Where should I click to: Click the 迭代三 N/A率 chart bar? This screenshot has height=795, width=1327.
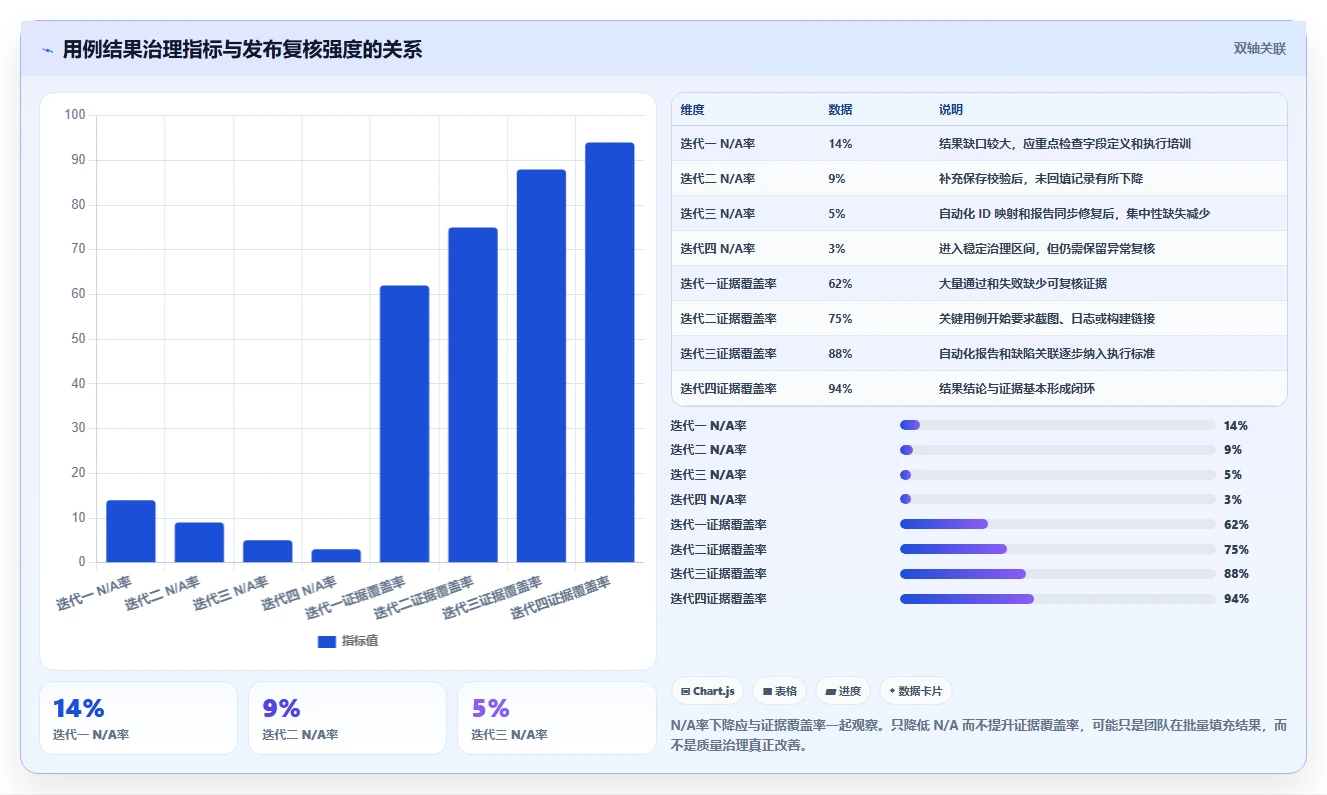click(x=268, y=551)
